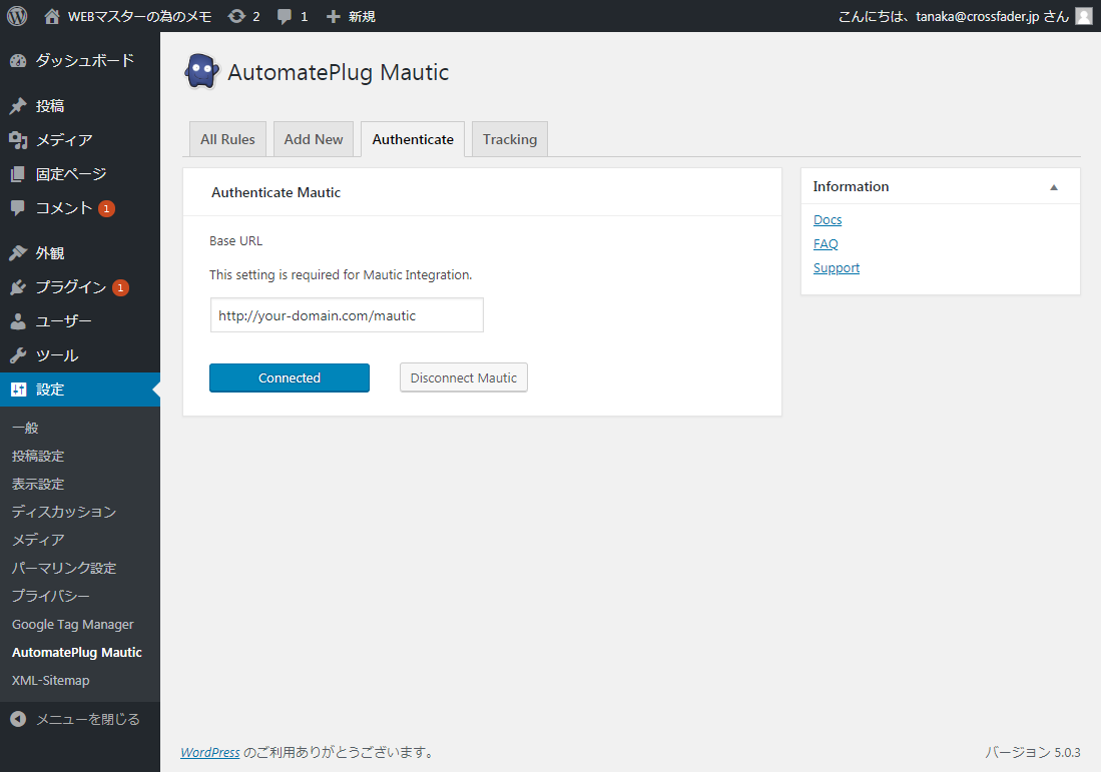This screenshot has width=1101, height=772.
Task: Click the Base URL input field
Action: [346, 315]
